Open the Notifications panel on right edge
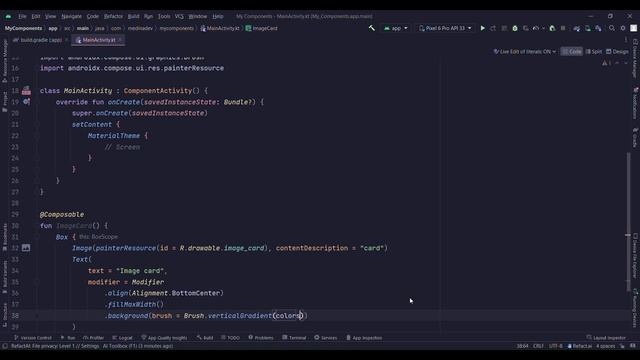640x360 pixels. 635,103
